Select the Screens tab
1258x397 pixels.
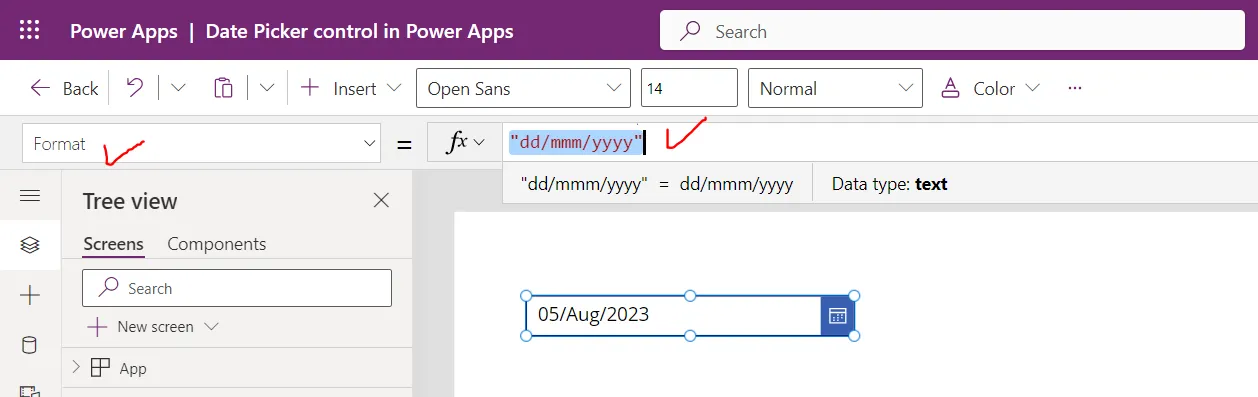click(113, 244)
